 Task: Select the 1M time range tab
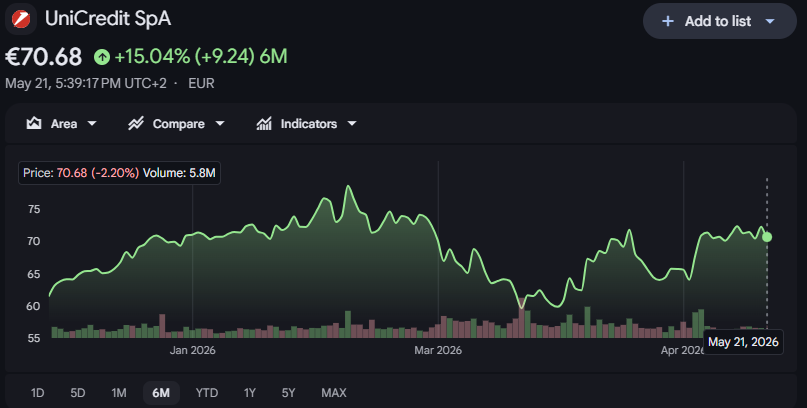(119, 393)
